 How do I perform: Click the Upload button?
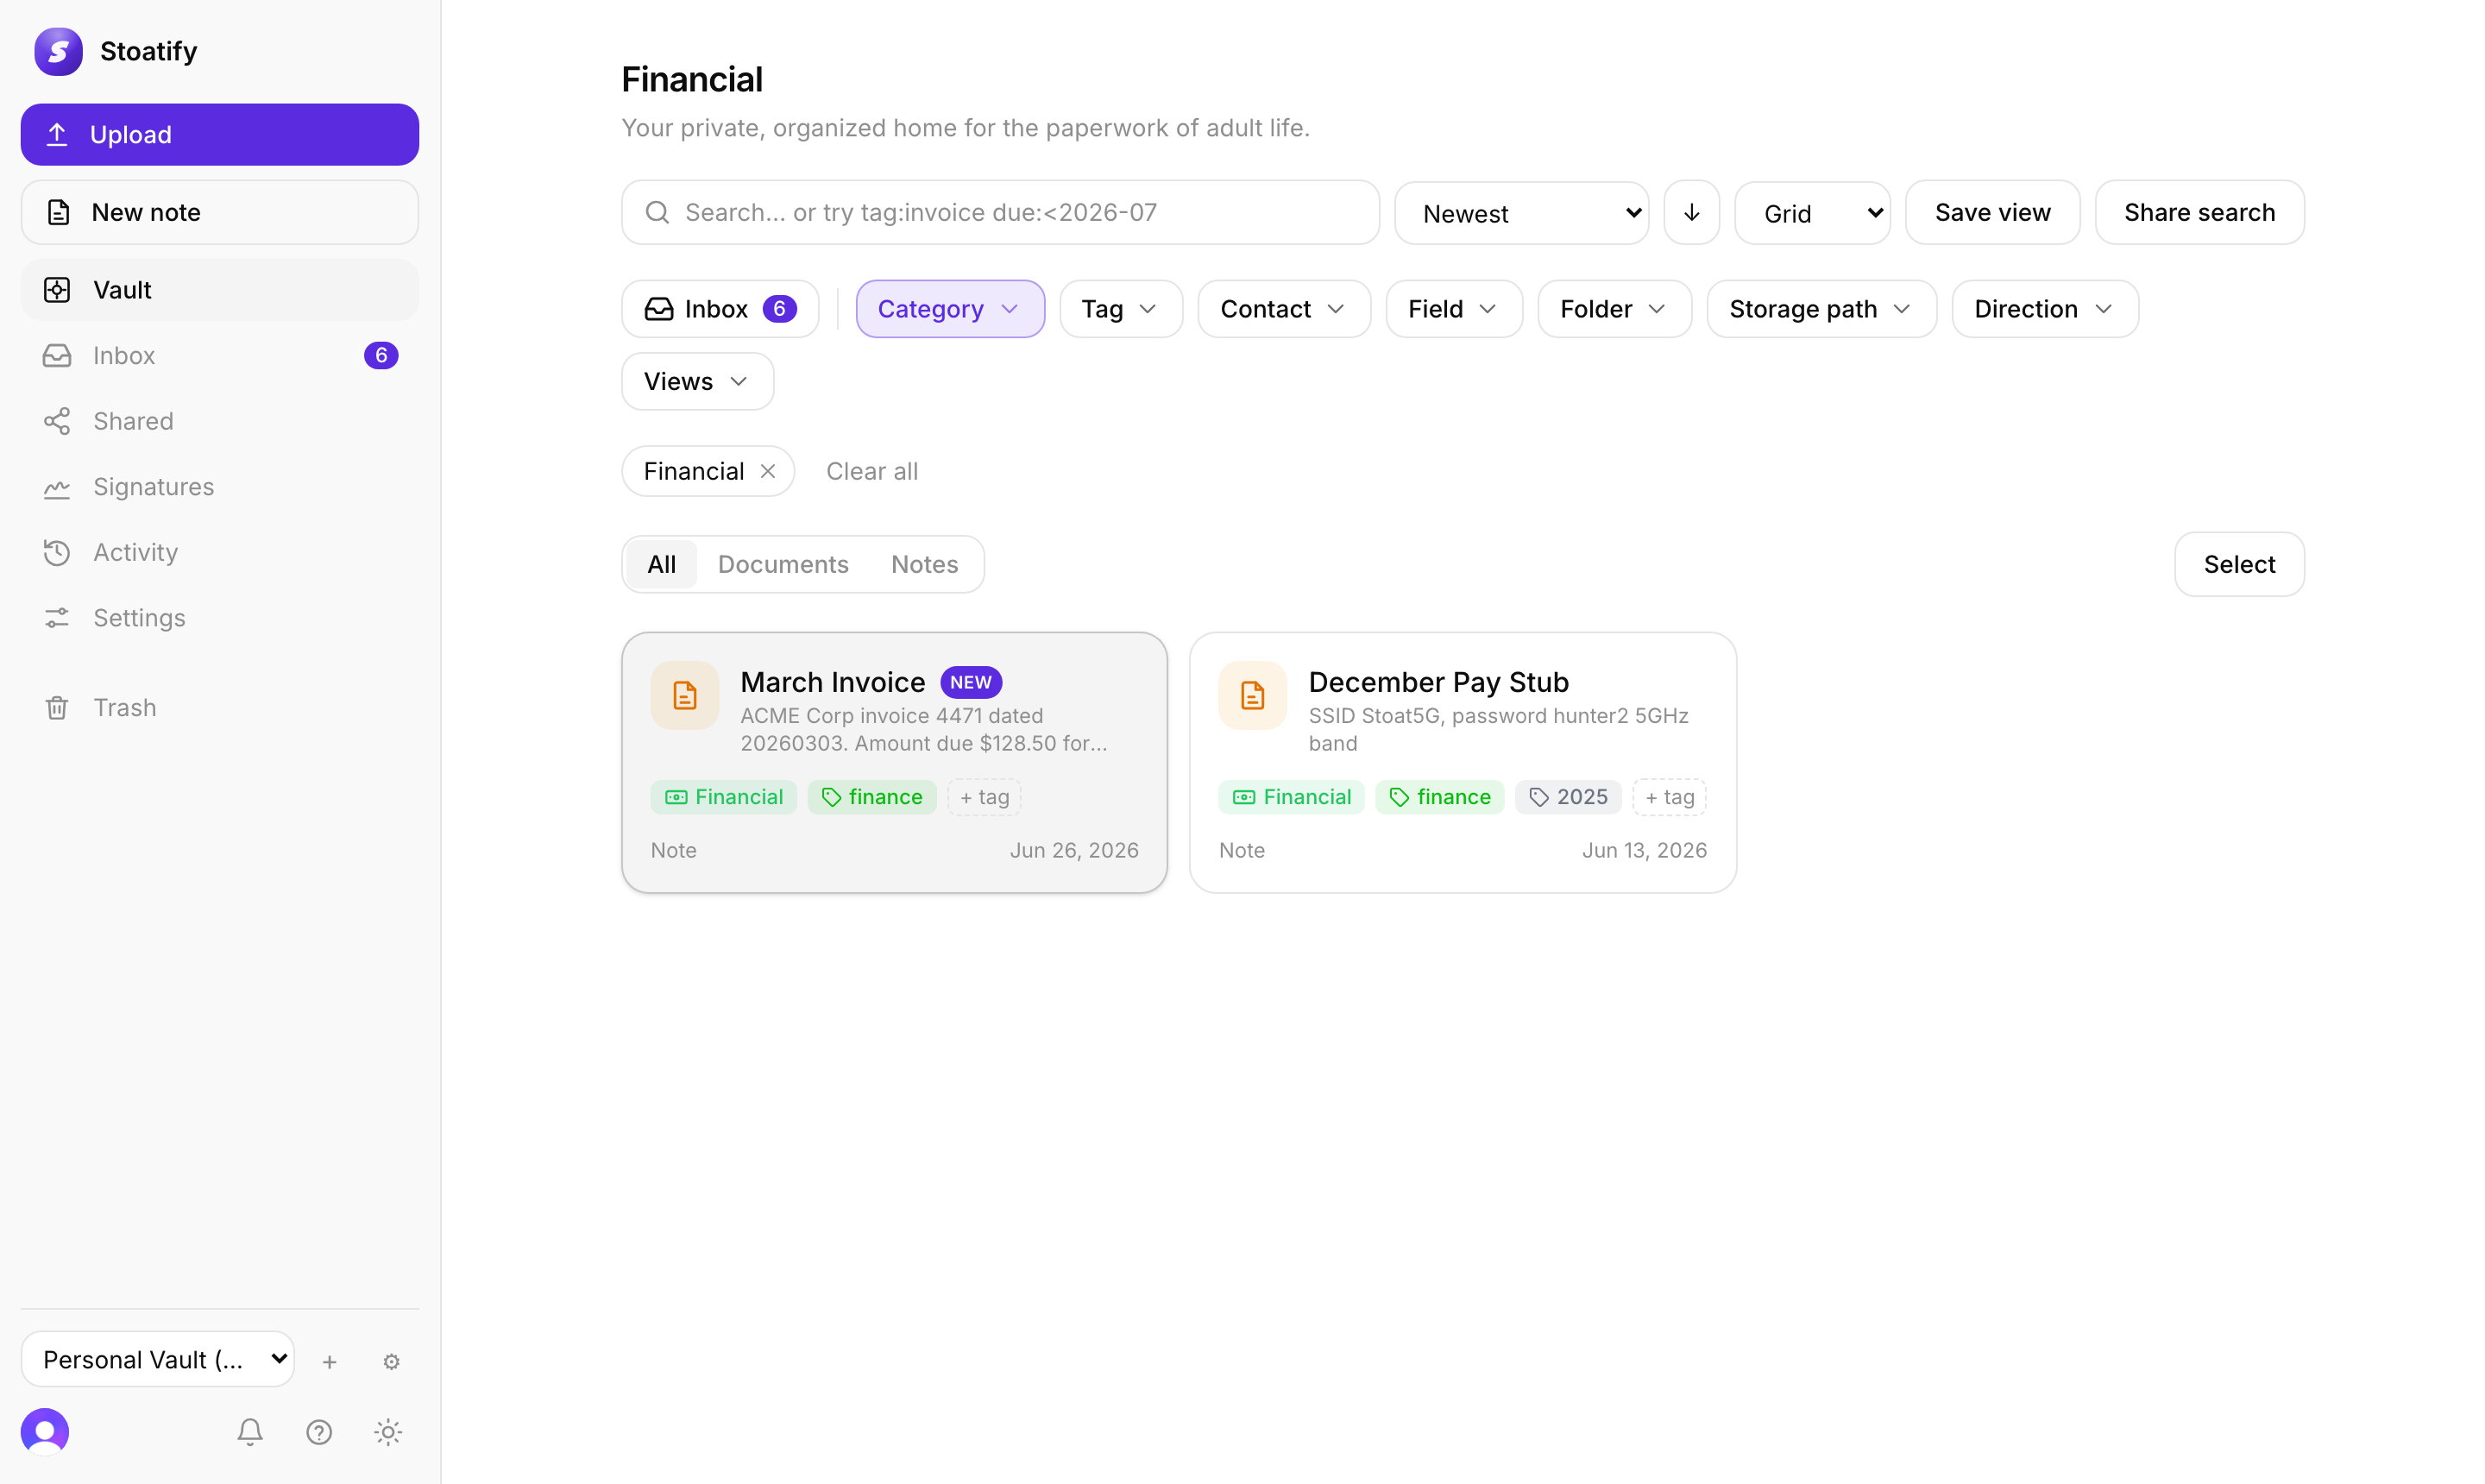click(x=220, y=134)
